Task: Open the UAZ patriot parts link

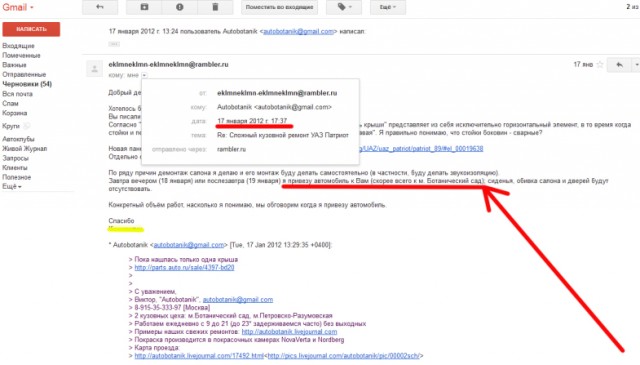Action: [x=421, y=149]
